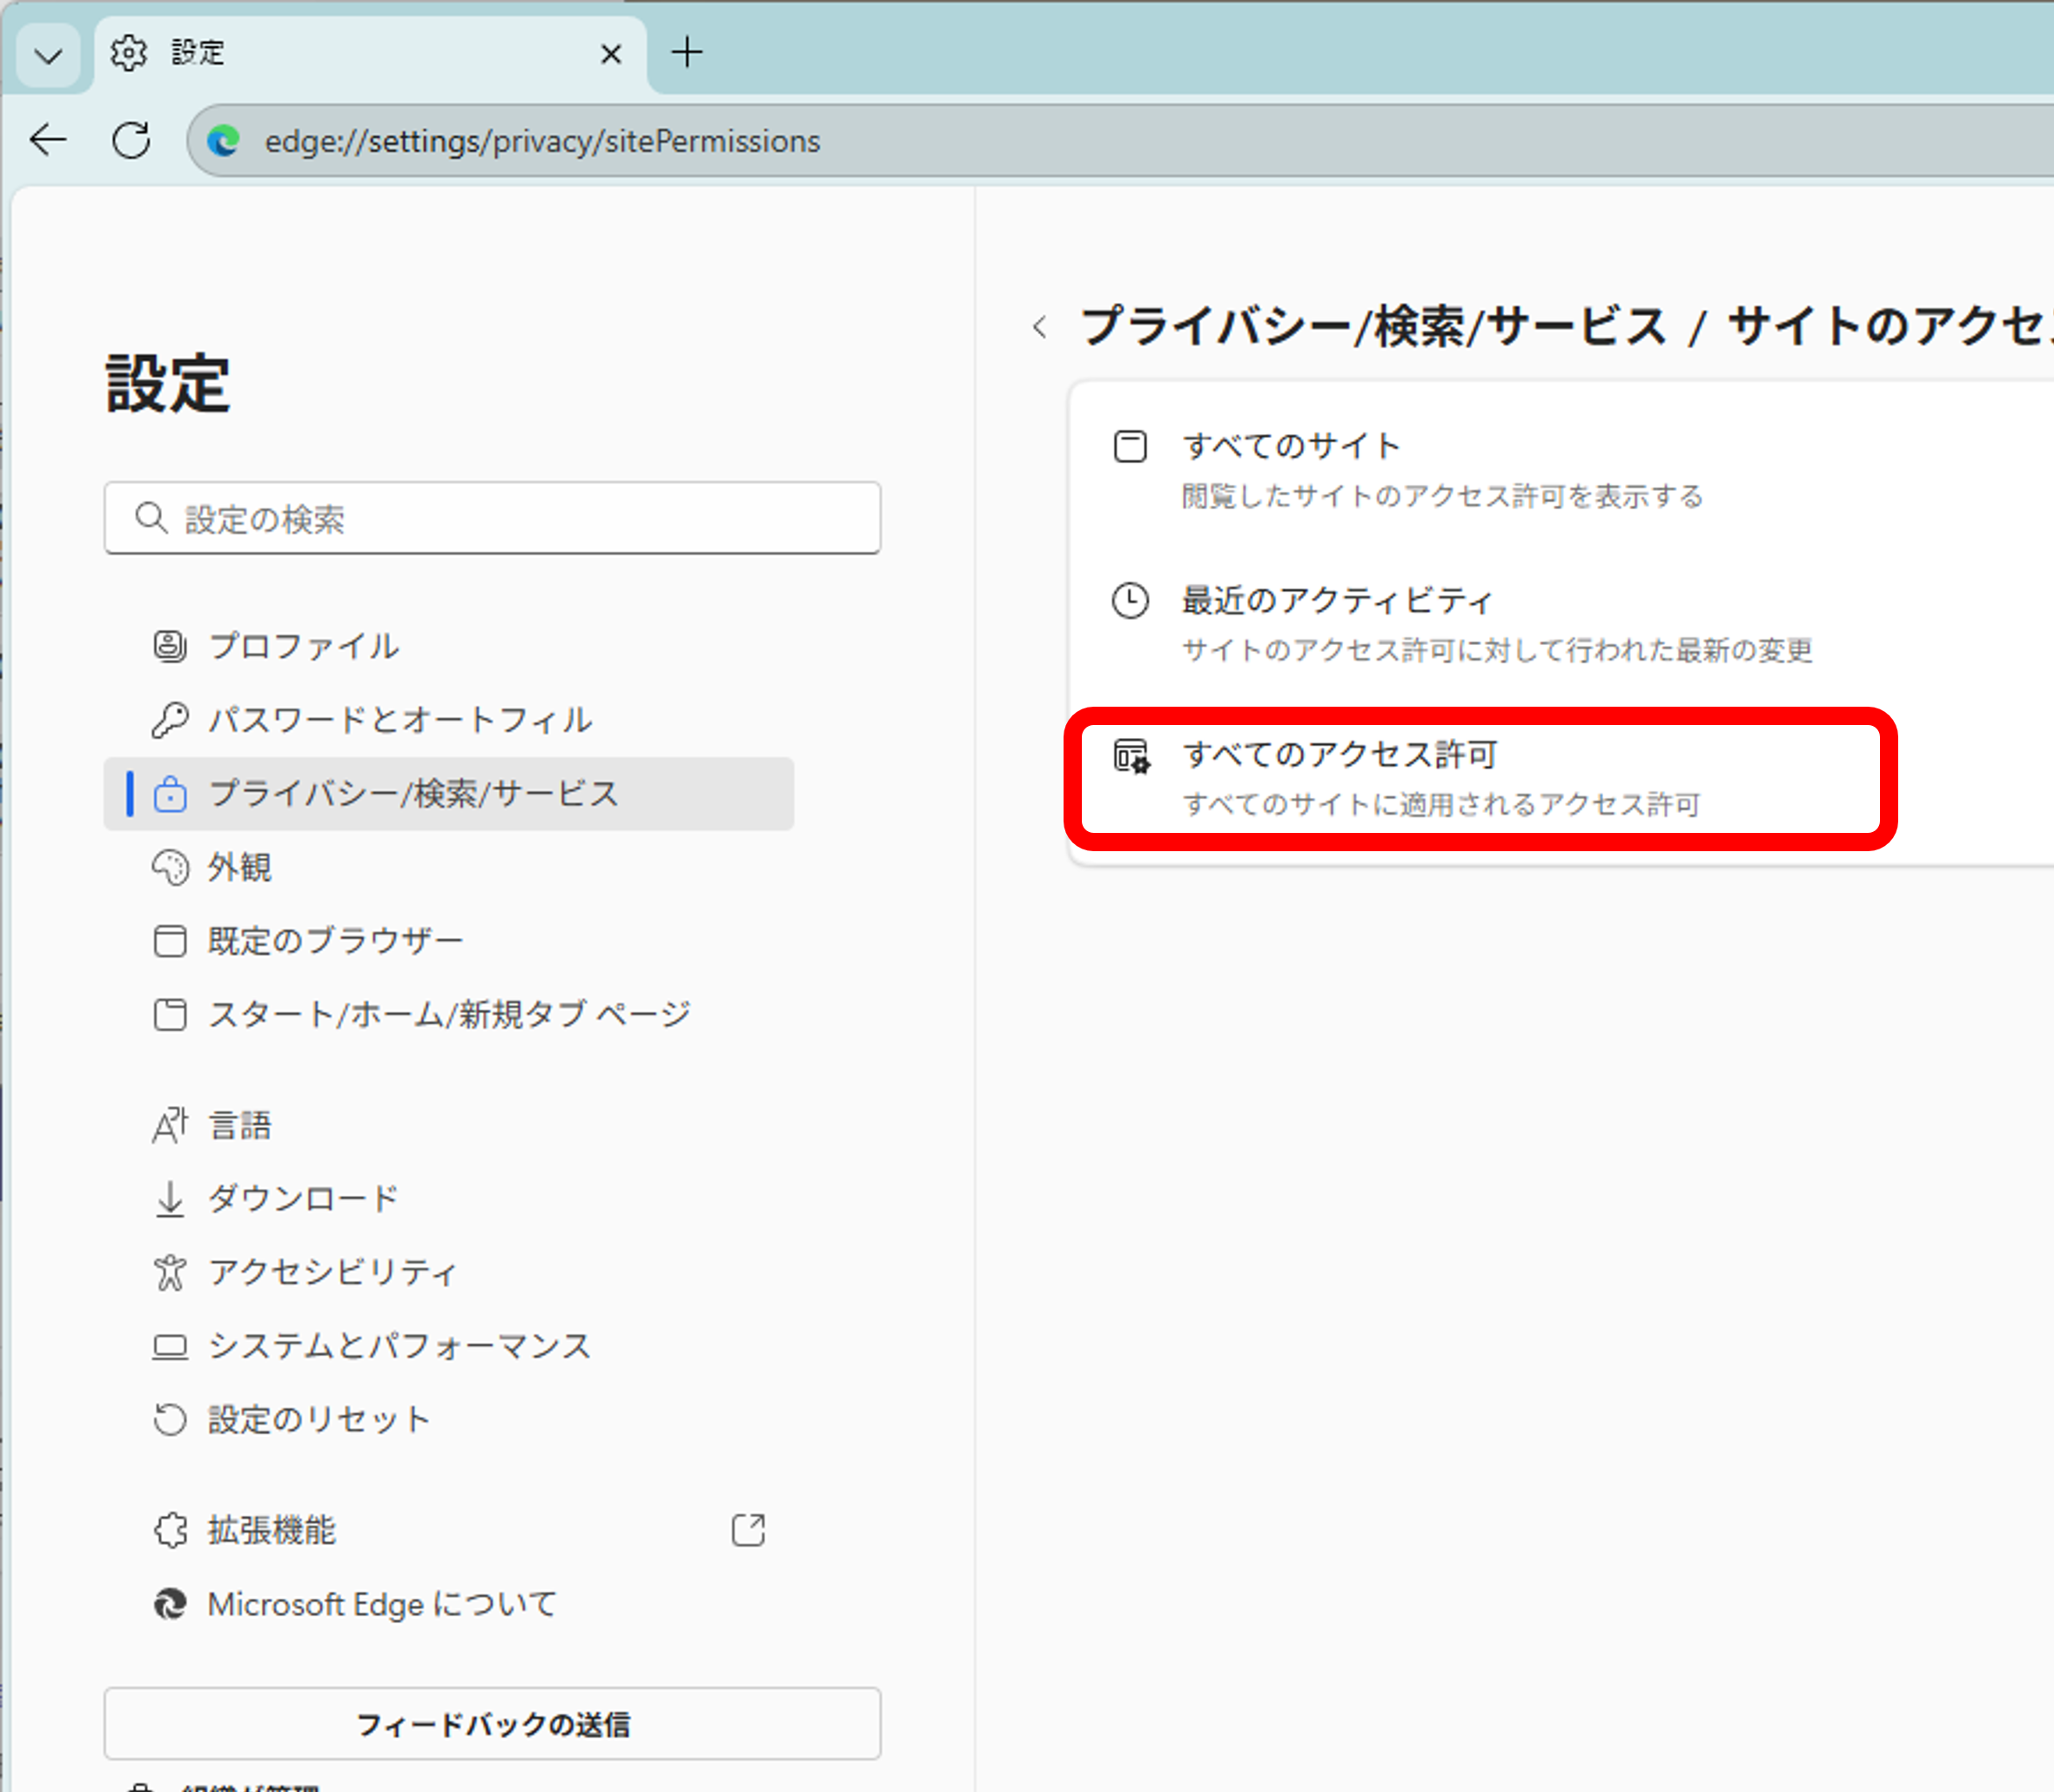Click the 言語 language icon
This screenshot has height=1792, width=2054.
pos(170,1125)
